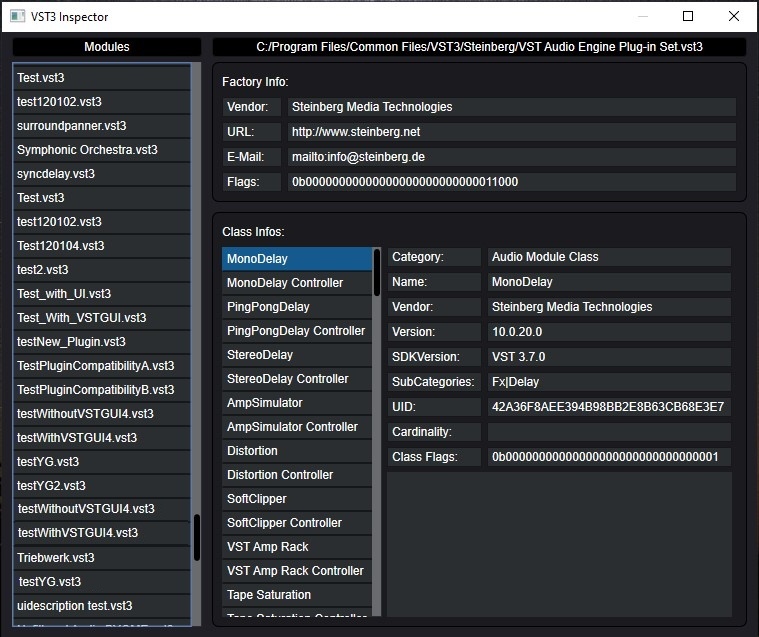Click the UID value 42A36F8AEE394B98BB2E8B63CB68E3E7
Screen dimensions: 759x637
pyautogui.click(x=609, y=407)
